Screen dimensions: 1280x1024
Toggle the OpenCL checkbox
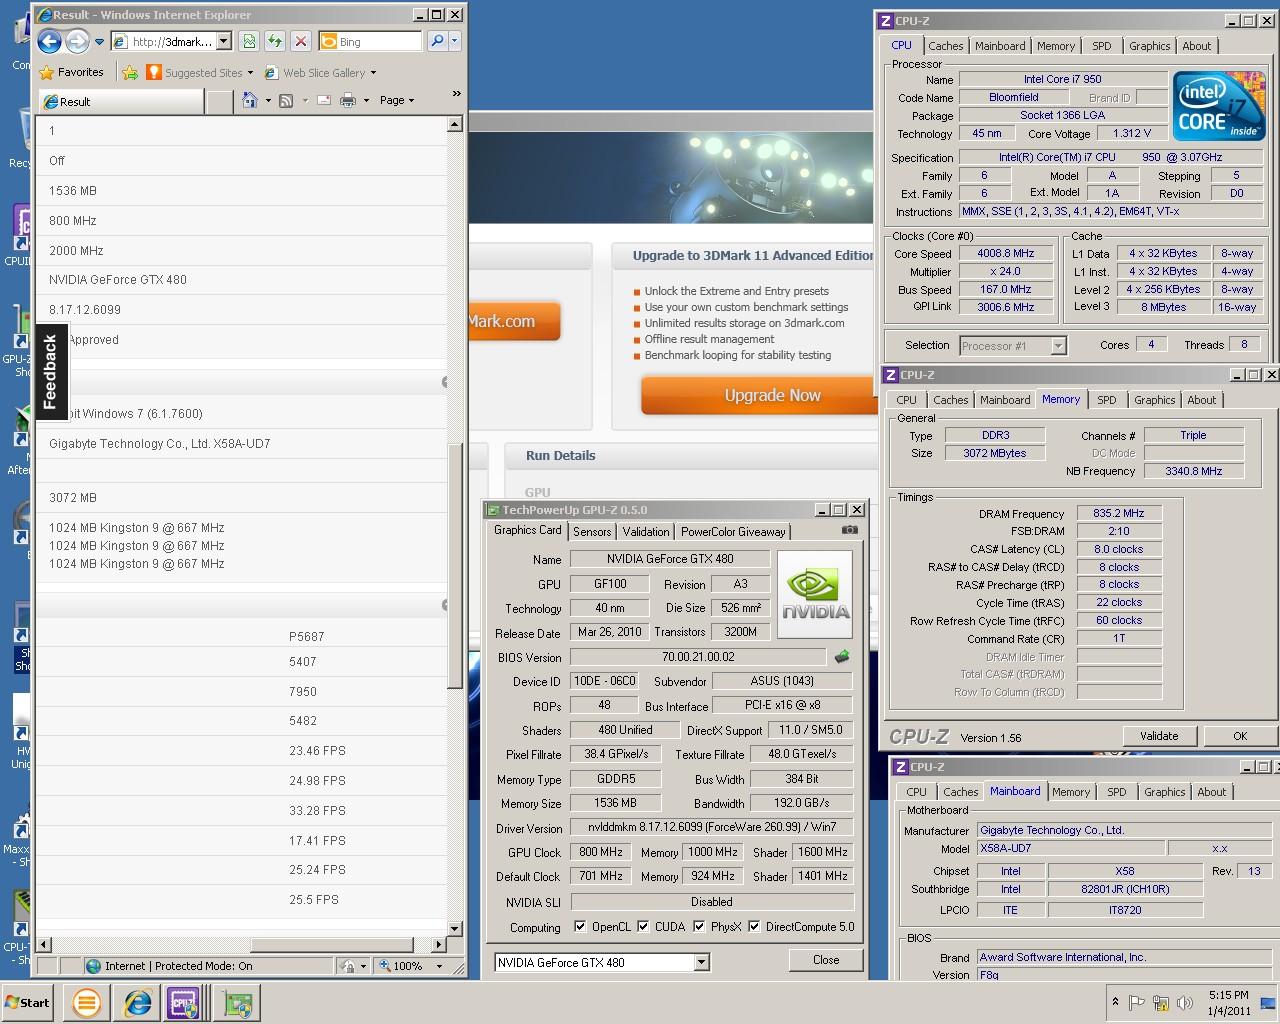(x=580, y=927)
